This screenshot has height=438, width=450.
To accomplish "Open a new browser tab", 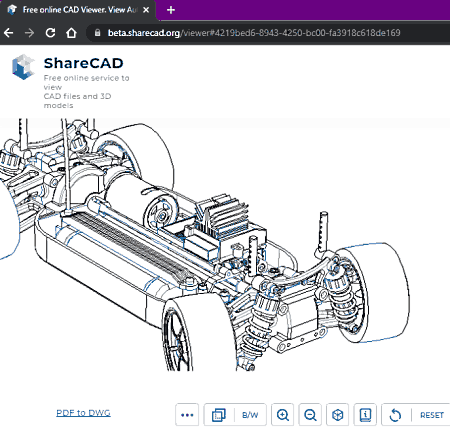I will (x=171, y=10).
